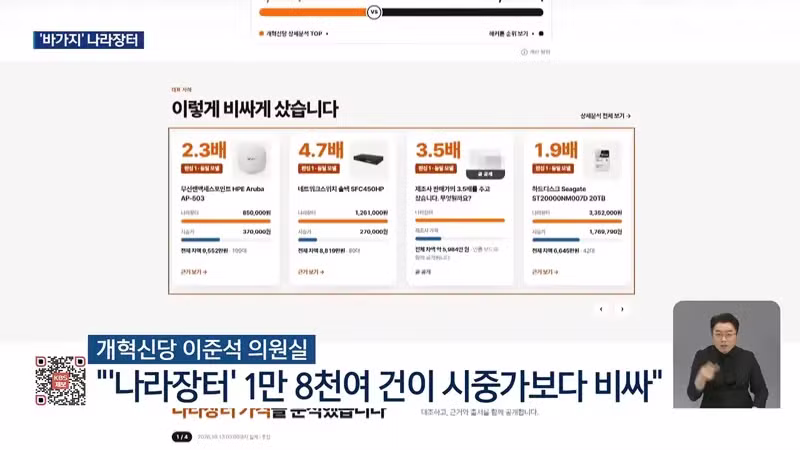This screenshot has height=450, width=800.
Task: Click the 글 공개 badge over blurred image
Action: pos(485,174)
